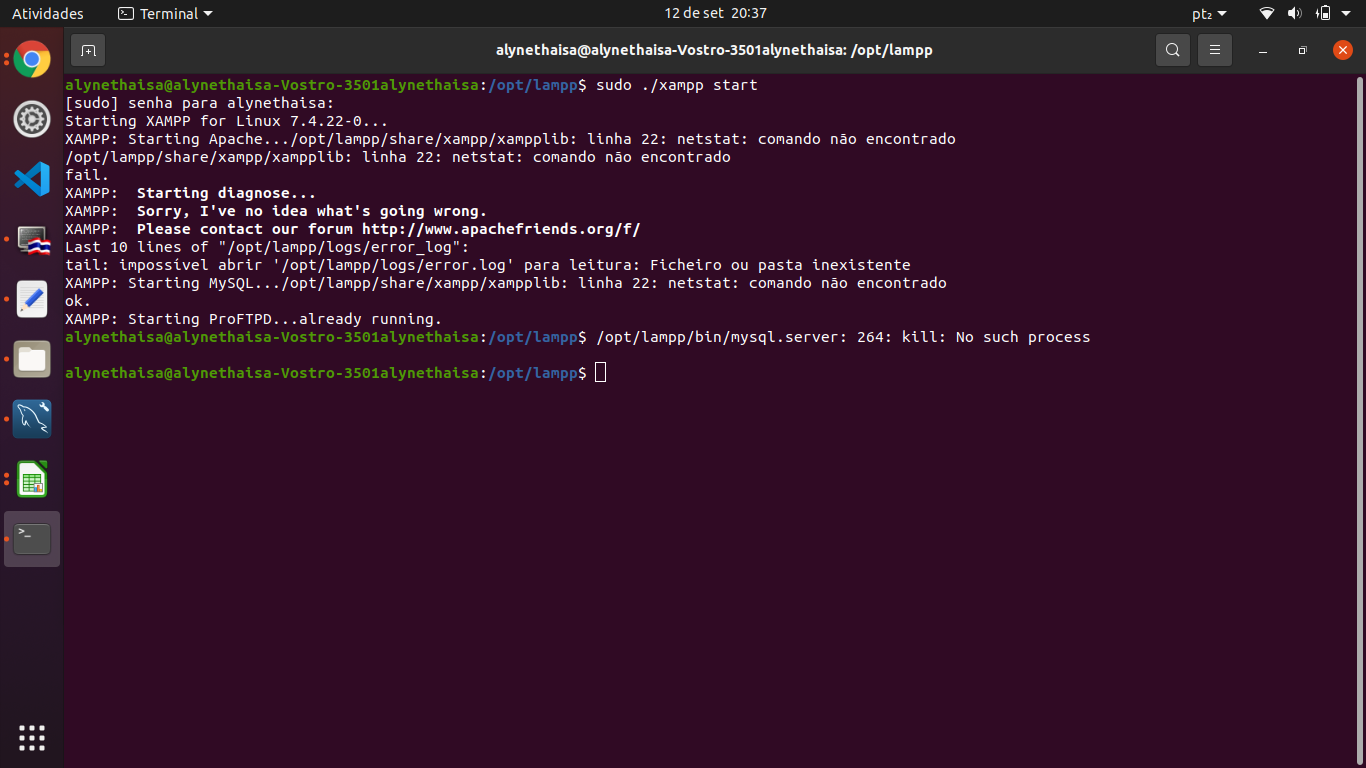Open the Terminal app menu in top bar

165,14
